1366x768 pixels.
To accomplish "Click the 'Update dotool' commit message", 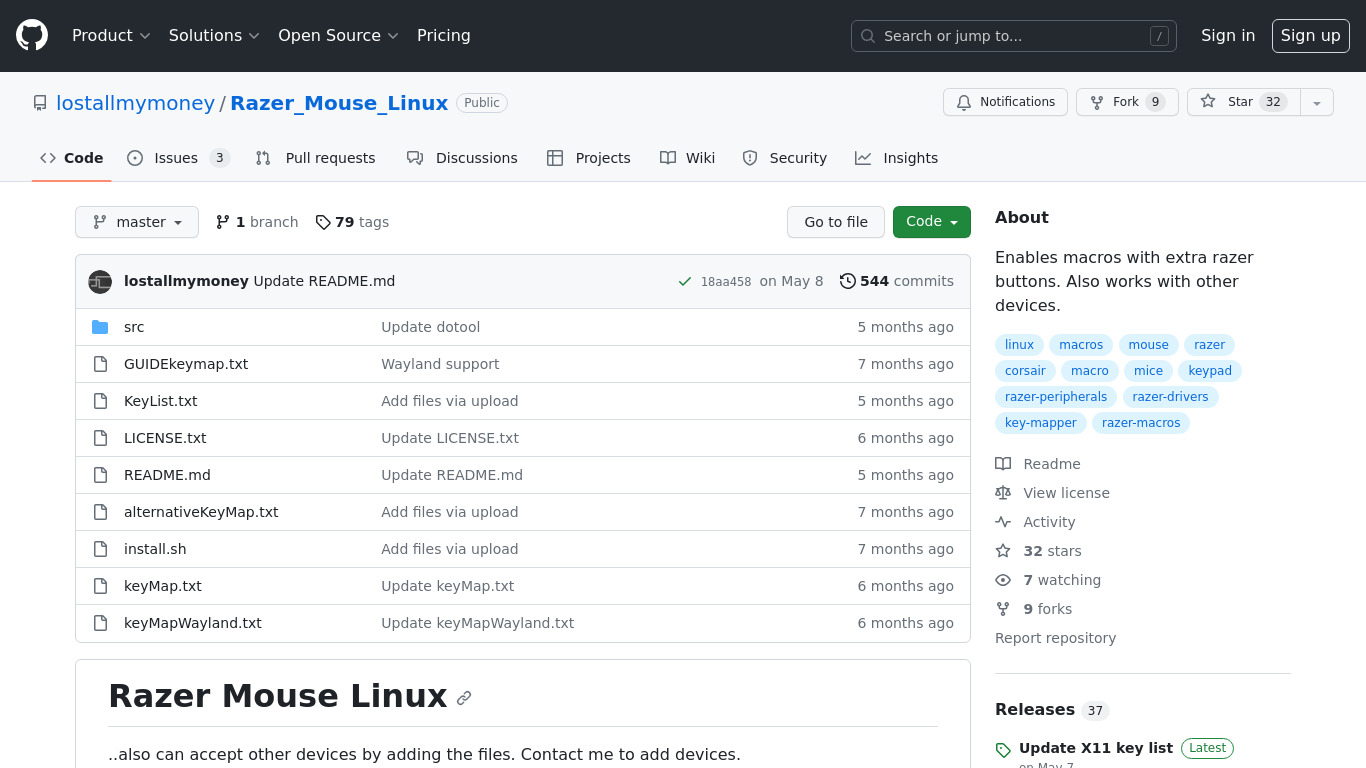I will 431,327.
